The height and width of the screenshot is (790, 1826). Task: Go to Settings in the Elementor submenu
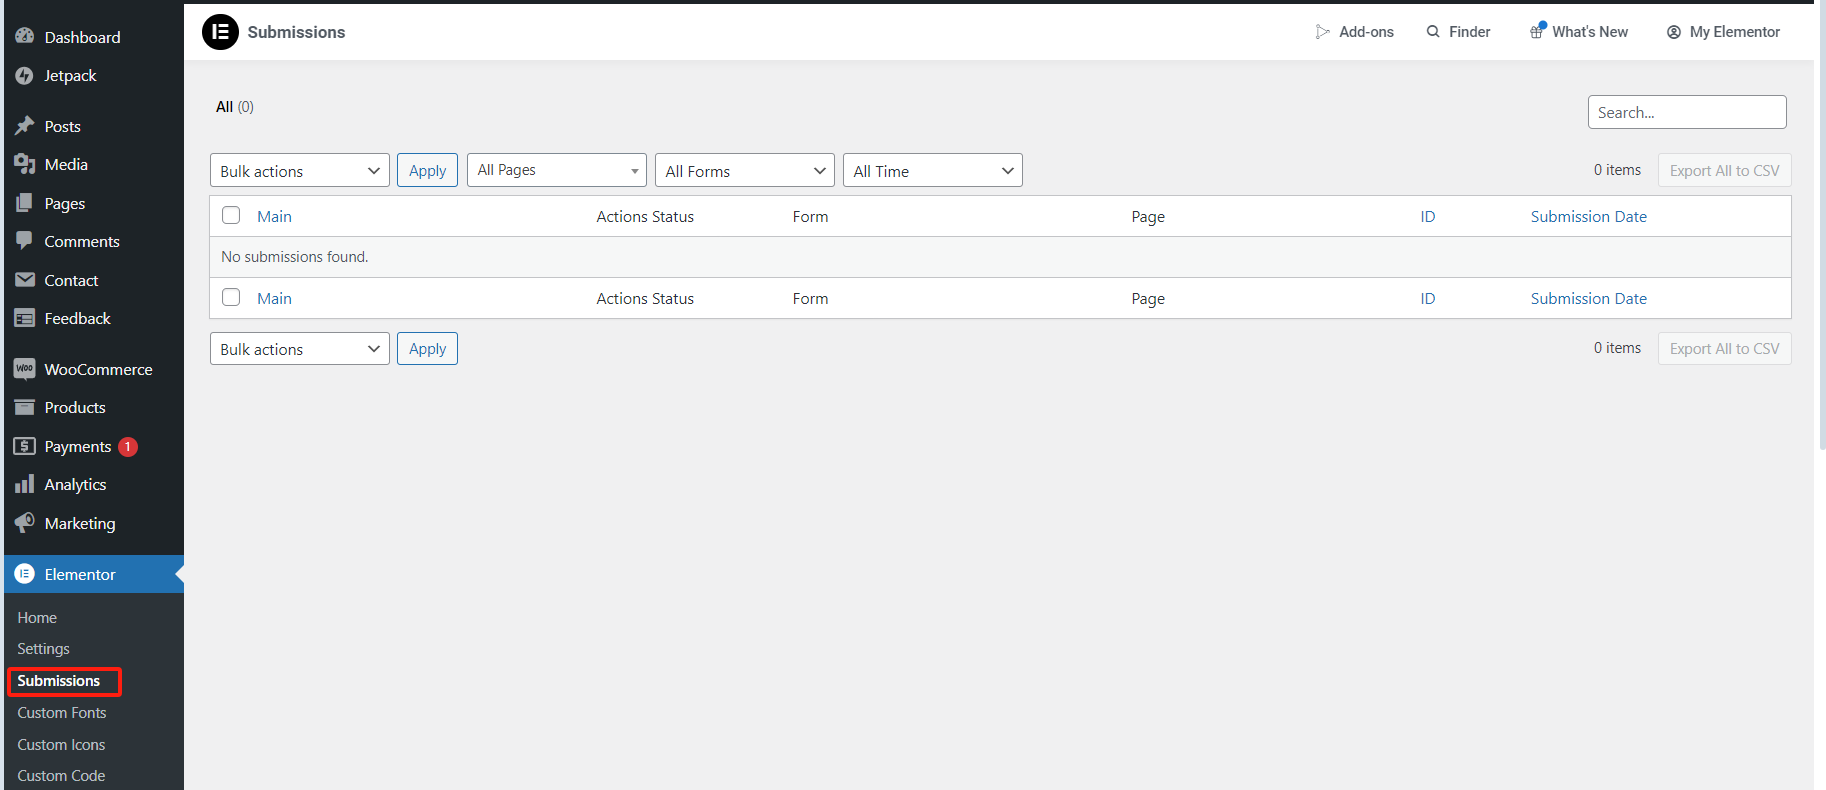[x=44, y=649]
